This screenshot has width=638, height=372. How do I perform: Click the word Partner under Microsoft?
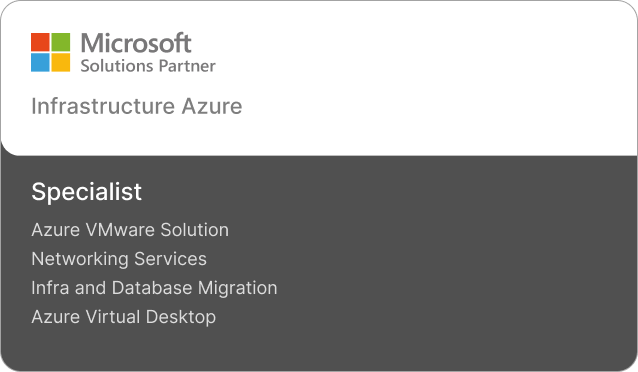coord(187,66)
